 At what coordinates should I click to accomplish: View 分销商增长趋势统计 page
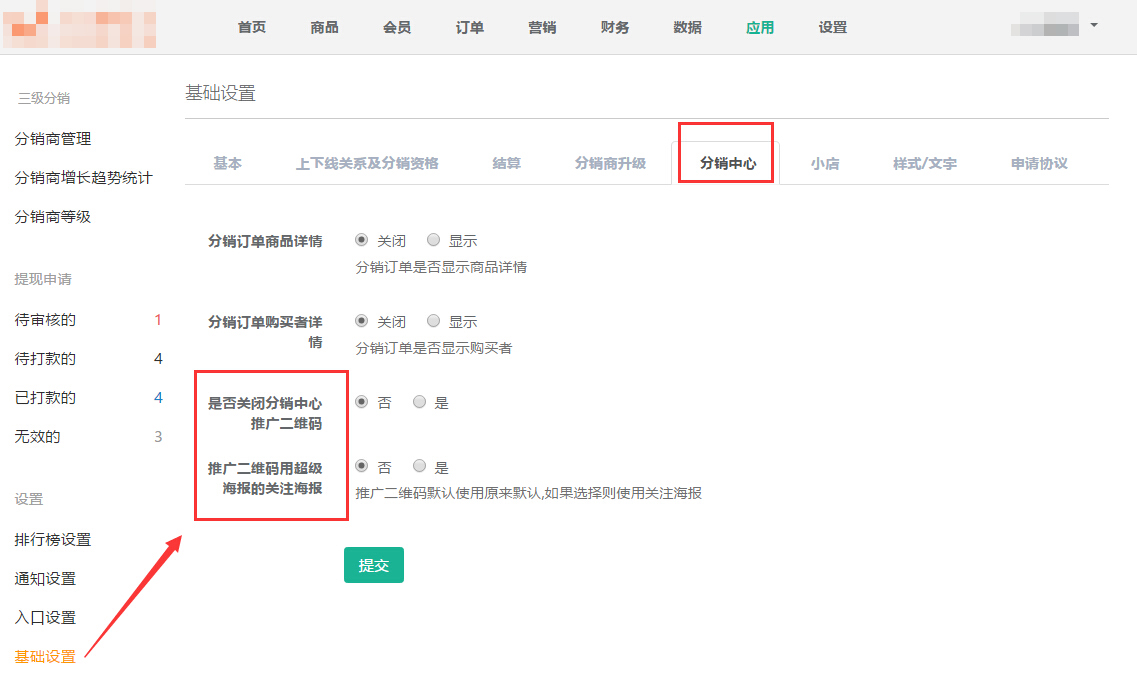click(83, 178)
